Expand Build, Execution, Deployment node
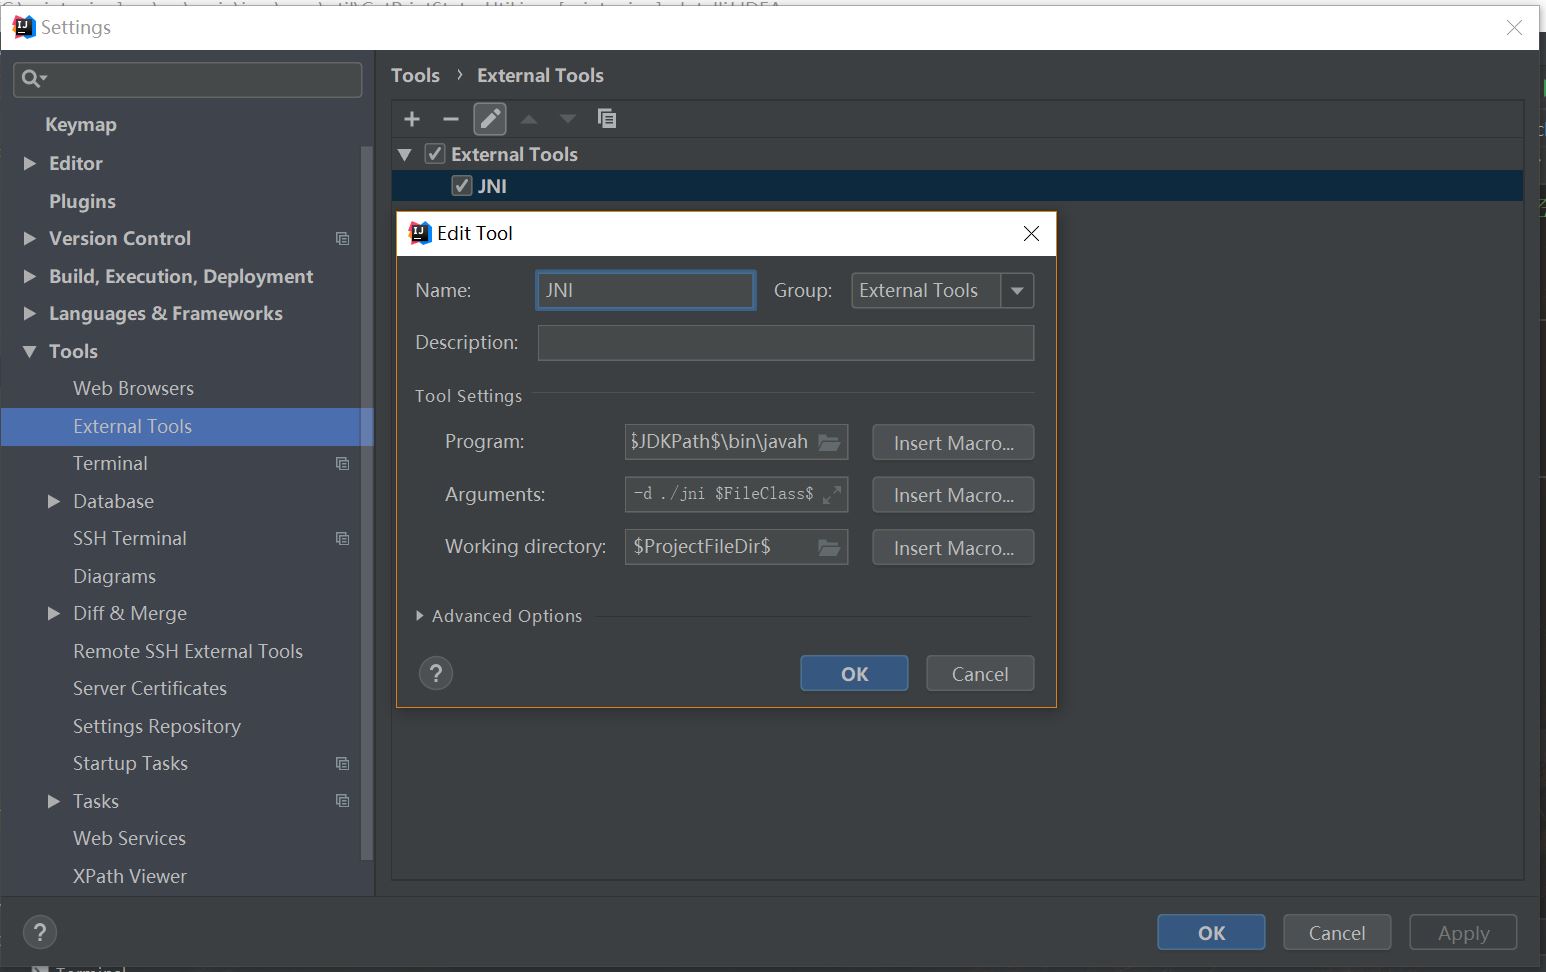Viewport: 1546px width, 972px height. 30,276
